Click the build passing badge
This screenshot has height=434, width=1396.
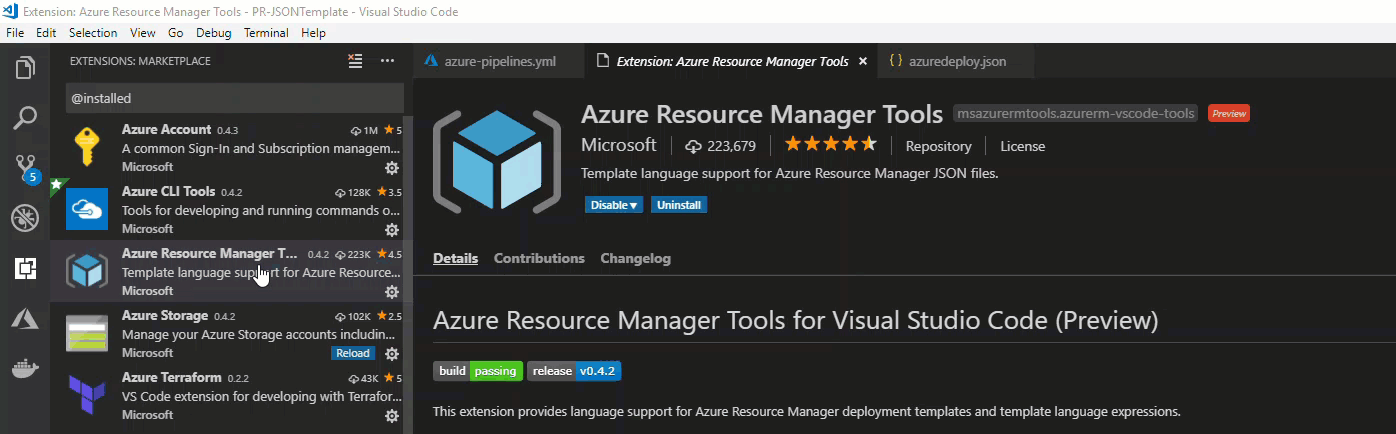click(478, 371)
